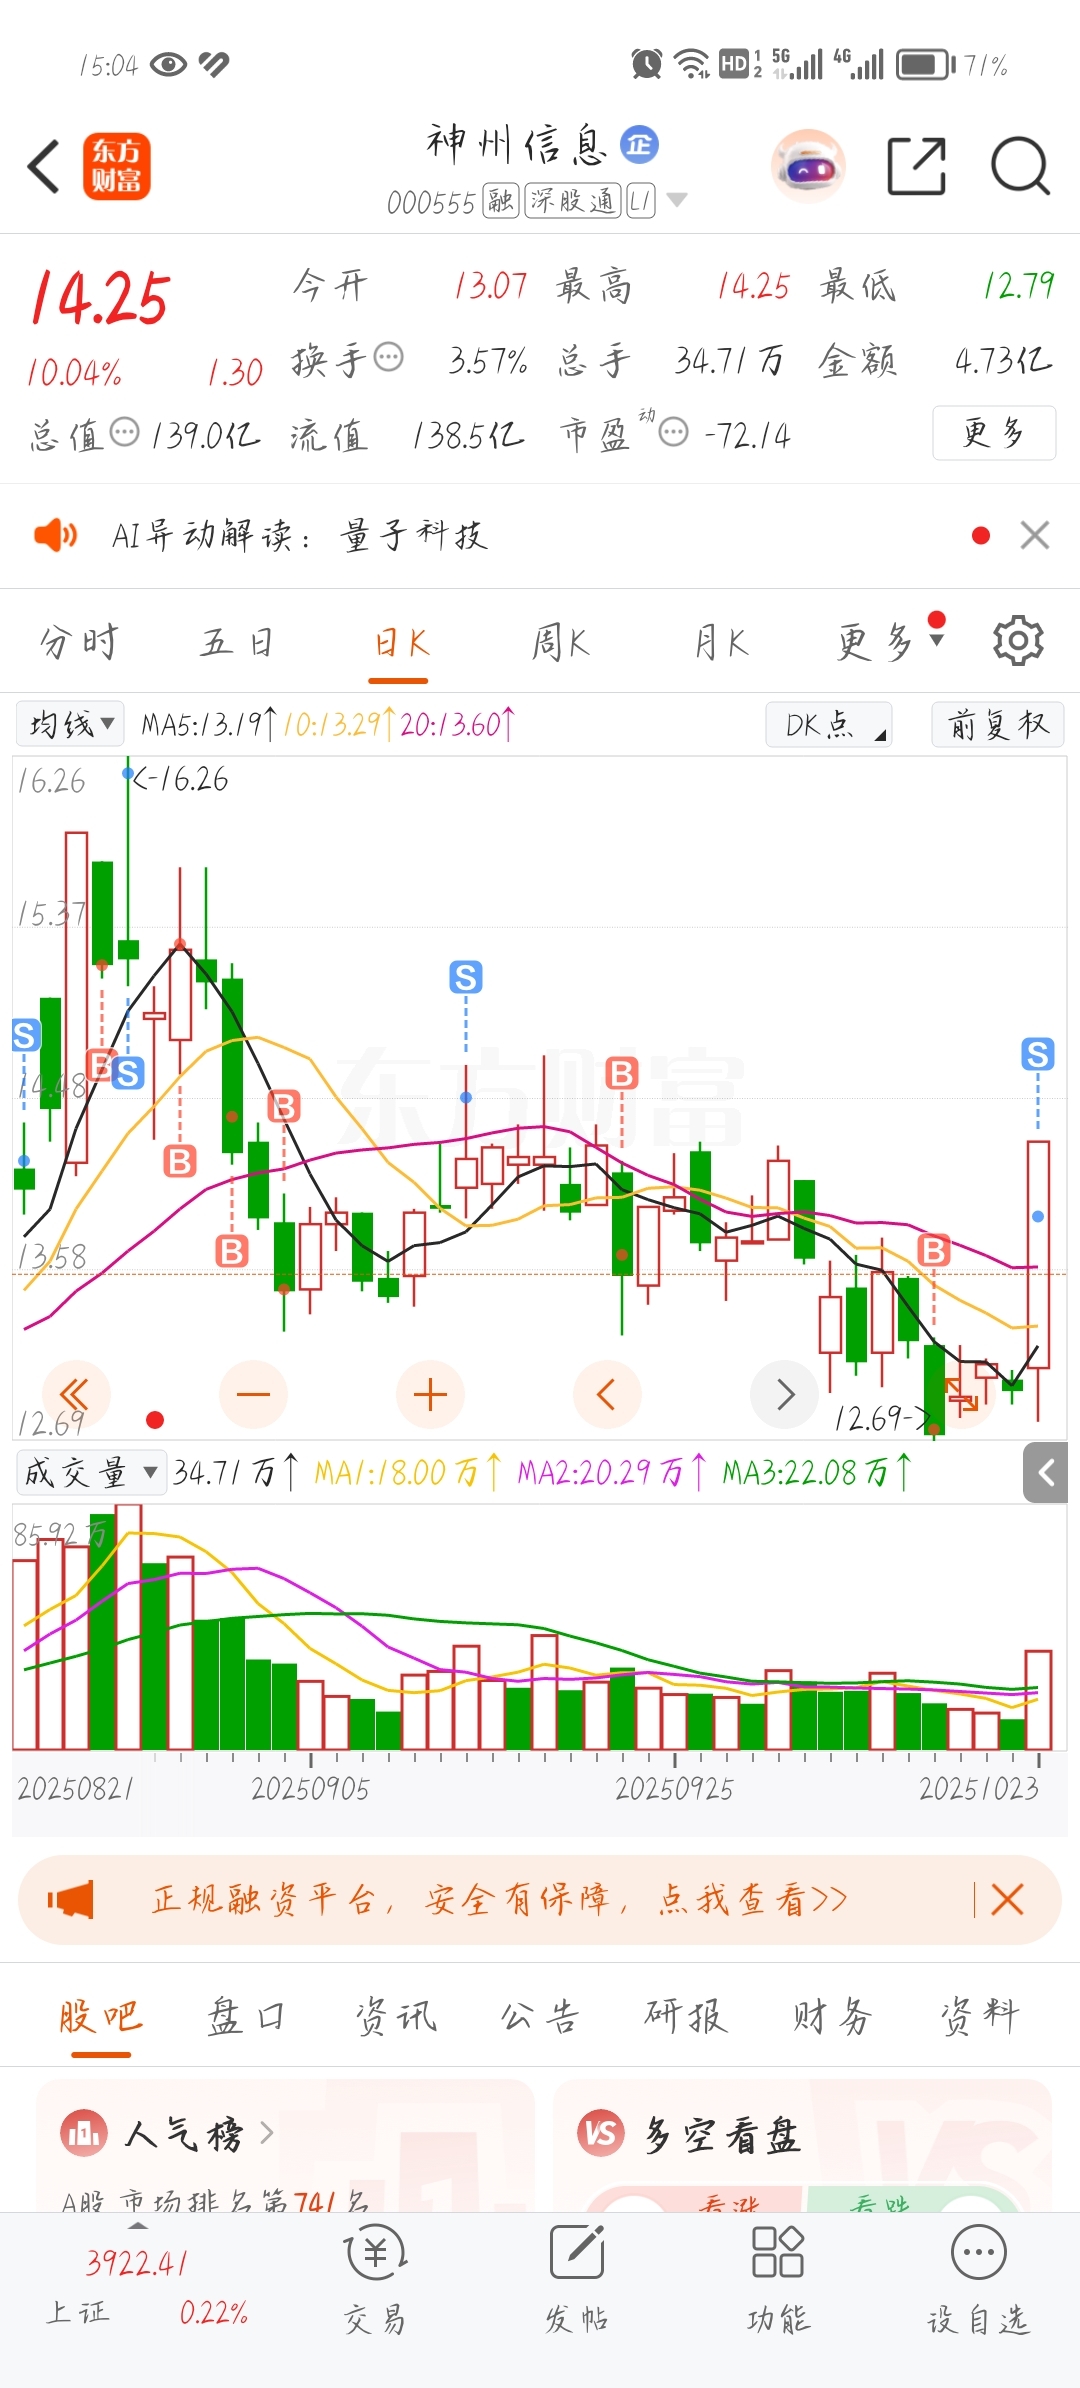Tap the current price 14.25
The image size is (1080, 2388).
pos(101,297)
